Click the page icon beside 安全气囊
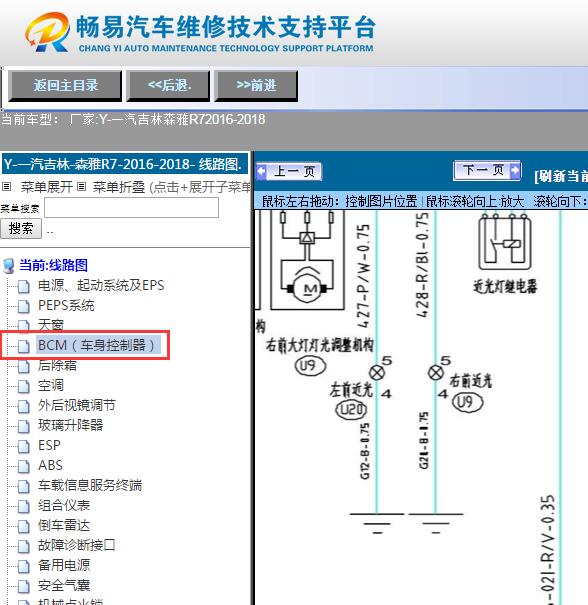 [24, 586]
